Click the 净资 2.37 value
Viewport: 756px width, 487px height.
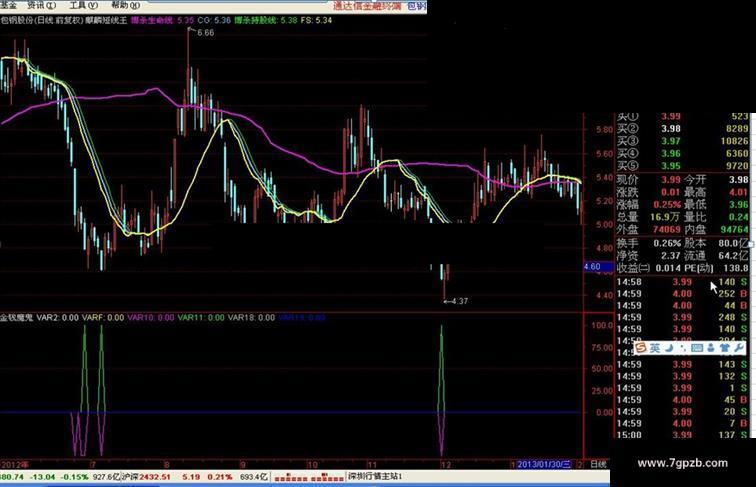[671, 256]
